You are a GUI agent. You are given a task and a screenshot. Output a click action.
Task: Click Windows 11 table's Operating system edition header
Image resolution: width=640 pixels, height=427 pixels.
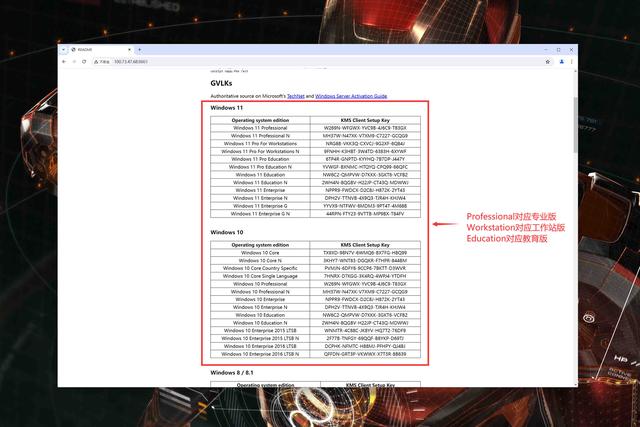pyautogui.click(x=260, y=120)
